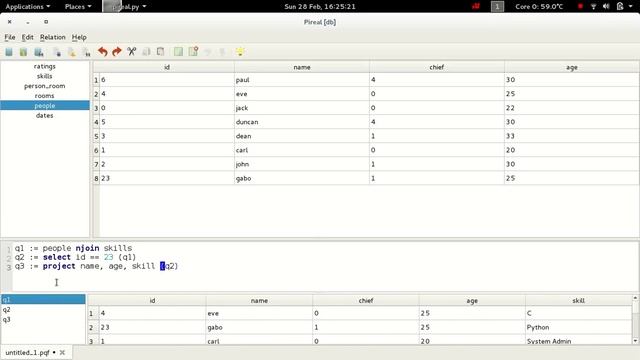
Task: Click the volume speaker tray icon
Action: [606, 7]
